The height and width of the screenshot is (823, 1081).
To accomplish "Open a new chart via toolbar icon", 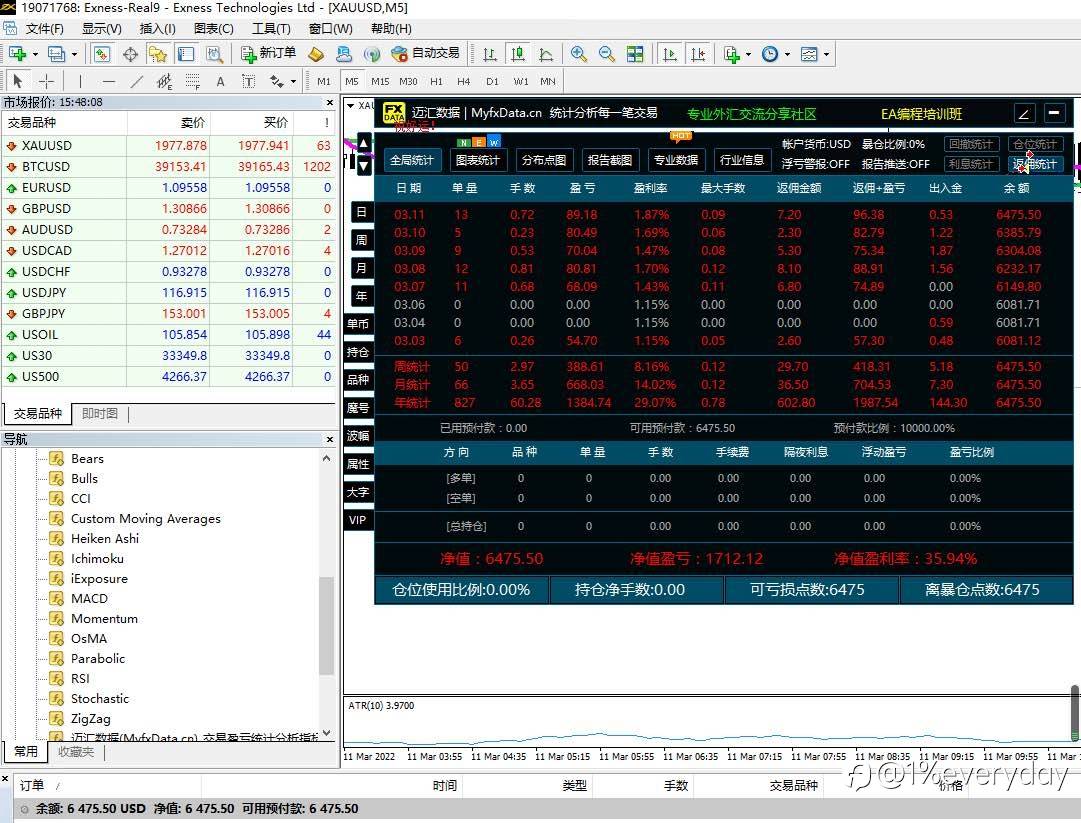I will click(17, 54).
